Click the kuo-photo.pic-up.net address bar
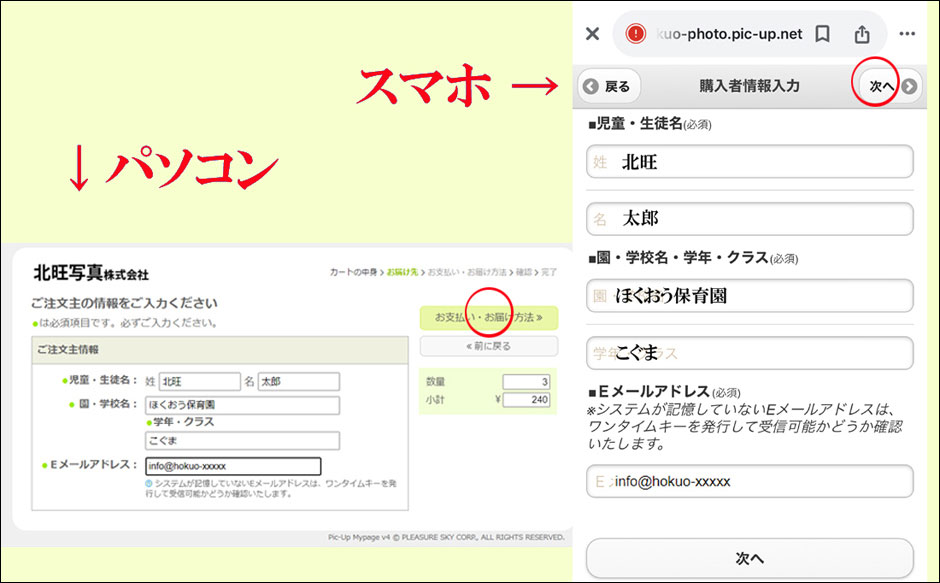Image resolution: width=940 pixels, height=583 pixels. [730, 34]
